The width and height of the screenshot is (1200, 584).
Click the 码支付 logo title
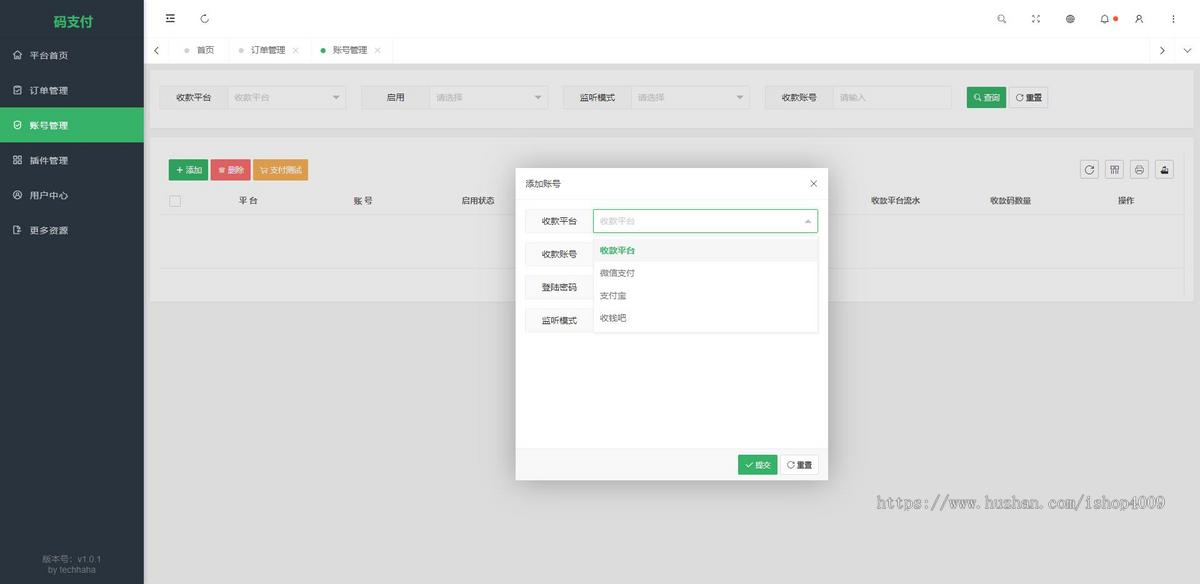pyautogui.click(x=73, y=21)
